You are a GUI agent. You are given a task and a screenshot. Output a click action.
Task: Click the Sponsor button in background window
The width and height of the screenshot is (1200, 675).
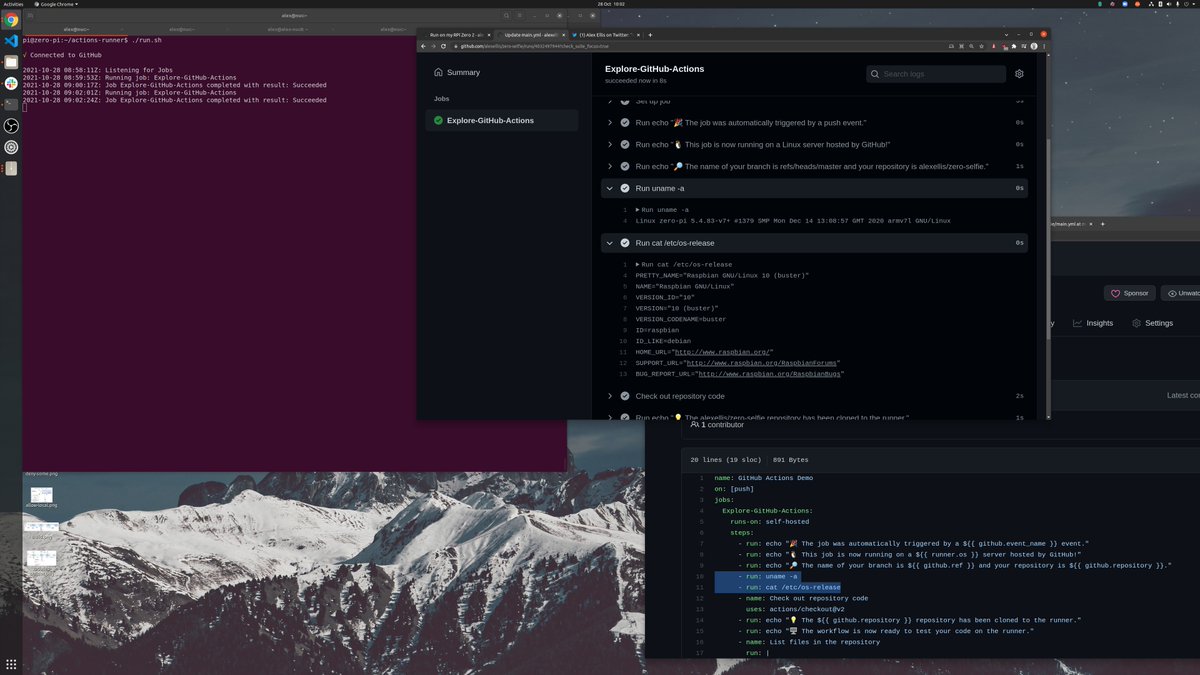[x=1129, y=293]
